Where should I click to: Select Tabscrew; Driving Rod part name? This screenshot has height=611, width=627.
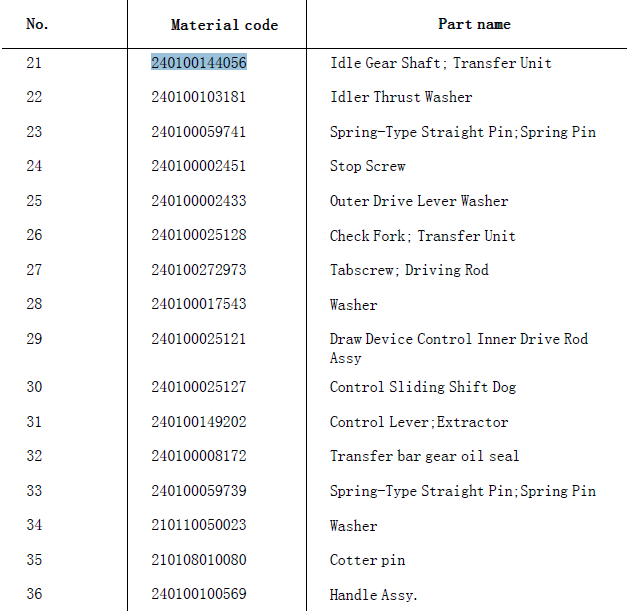409,270
